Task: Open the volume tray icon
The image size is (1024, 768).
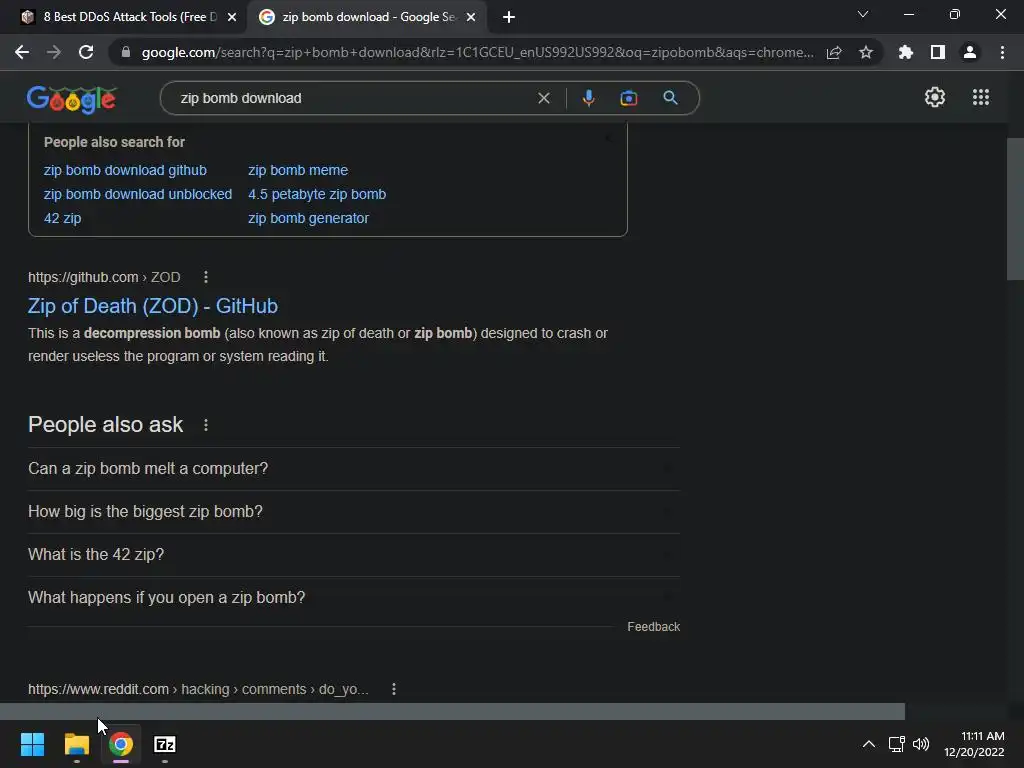Action: 921,744
